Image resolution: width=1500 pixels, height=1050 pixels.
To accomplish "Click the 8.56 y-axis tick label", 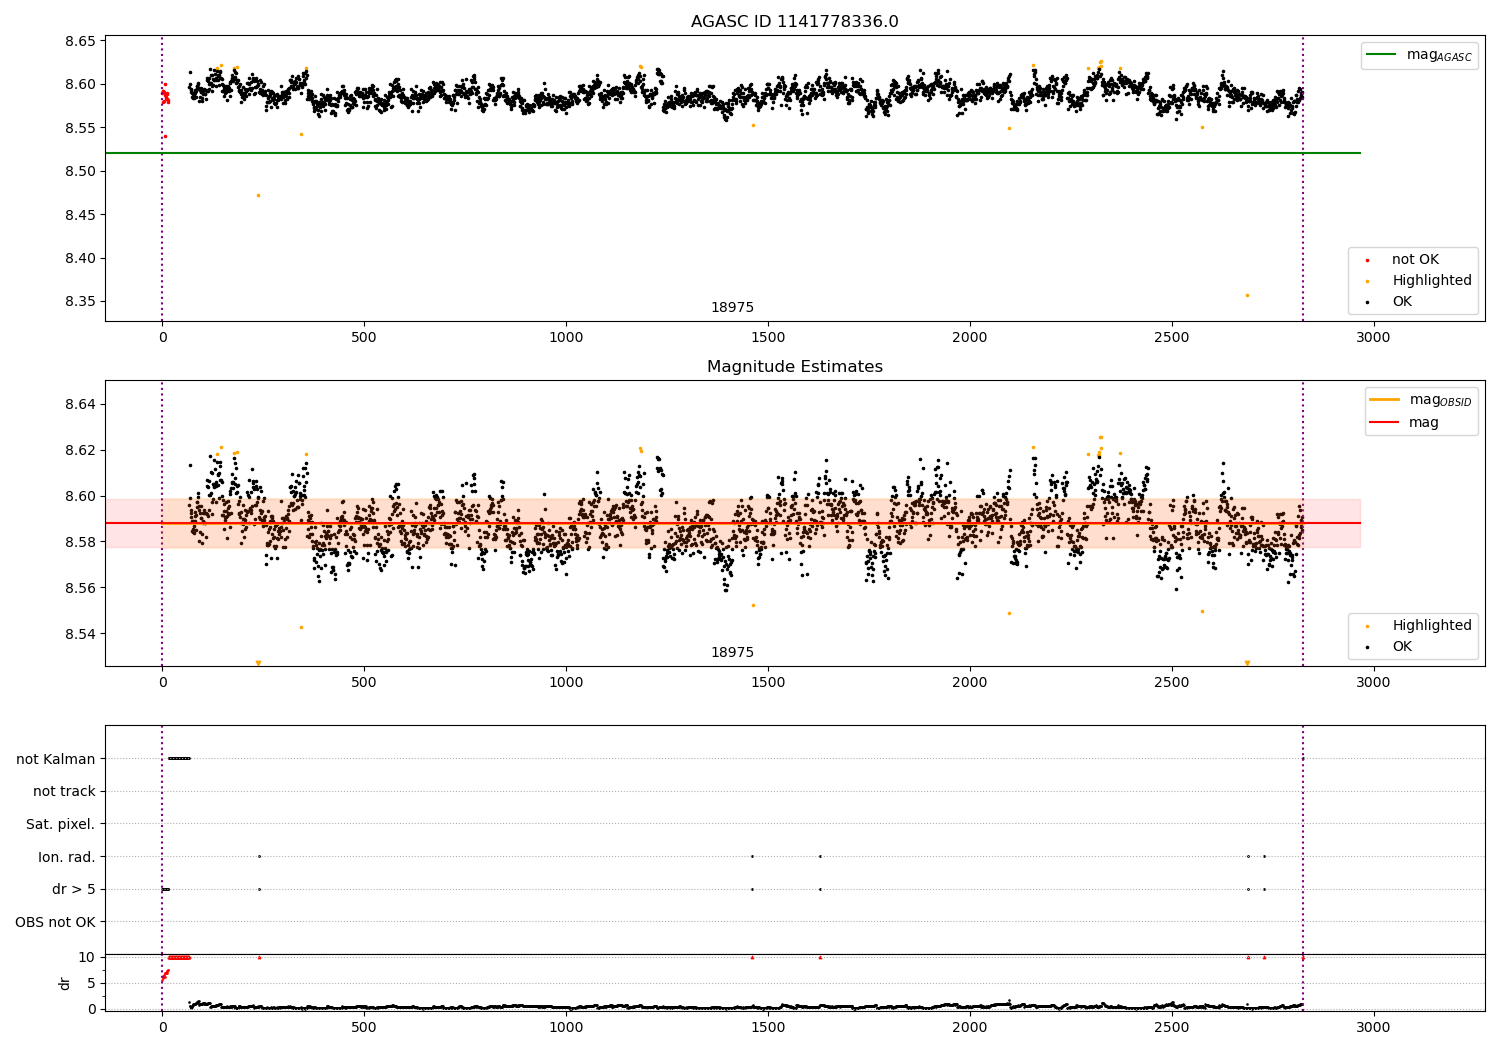I will 80,588.
